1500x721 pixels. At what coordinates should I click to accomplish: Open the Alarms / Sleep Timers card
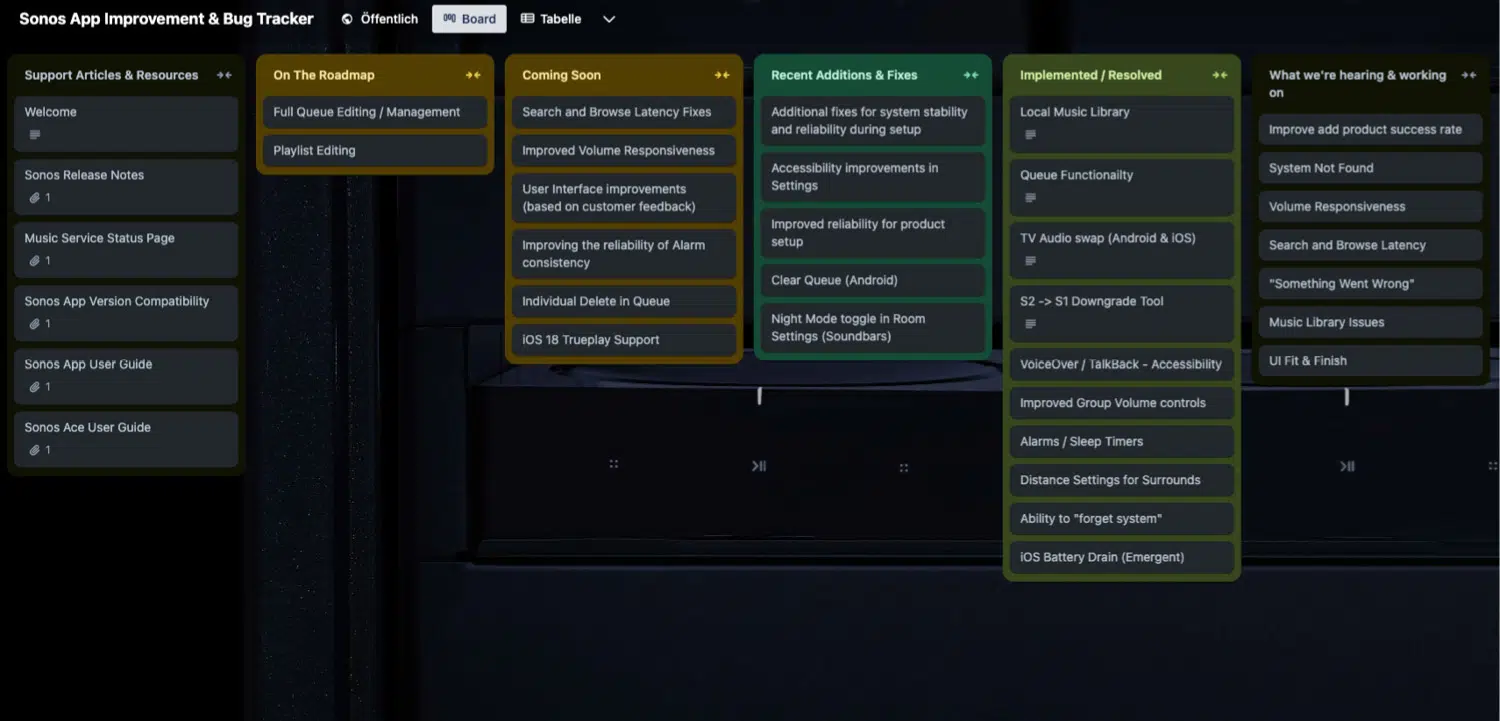1122,442
